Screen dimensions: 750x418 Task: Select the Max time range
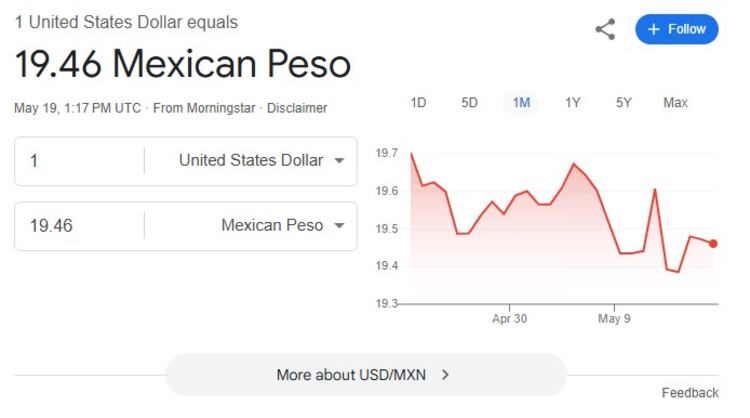coord(675,103)
